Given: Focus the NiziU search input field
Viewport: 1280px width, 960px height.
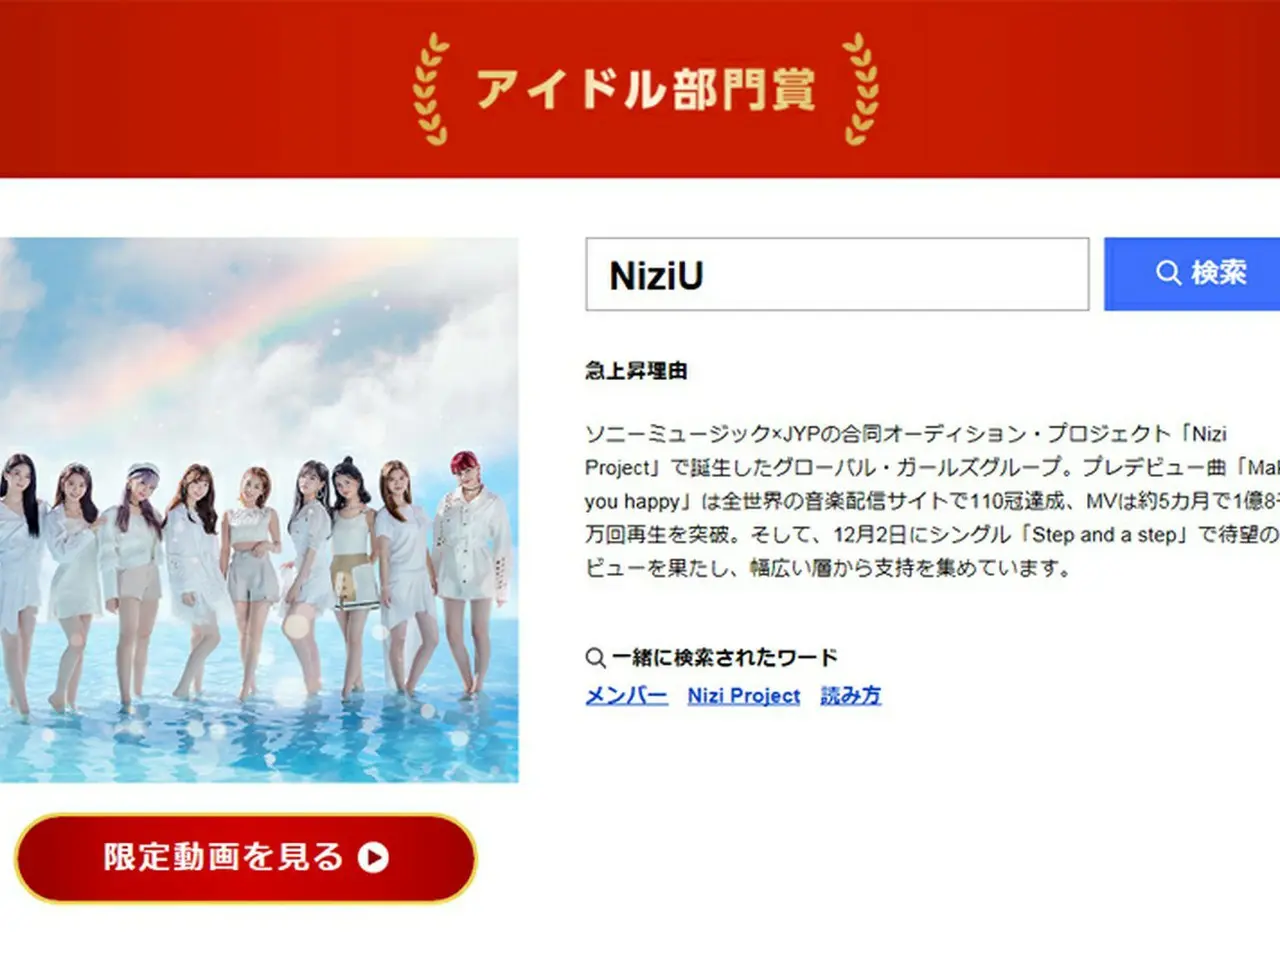Looking at the screenshot, I should point(837,274).
